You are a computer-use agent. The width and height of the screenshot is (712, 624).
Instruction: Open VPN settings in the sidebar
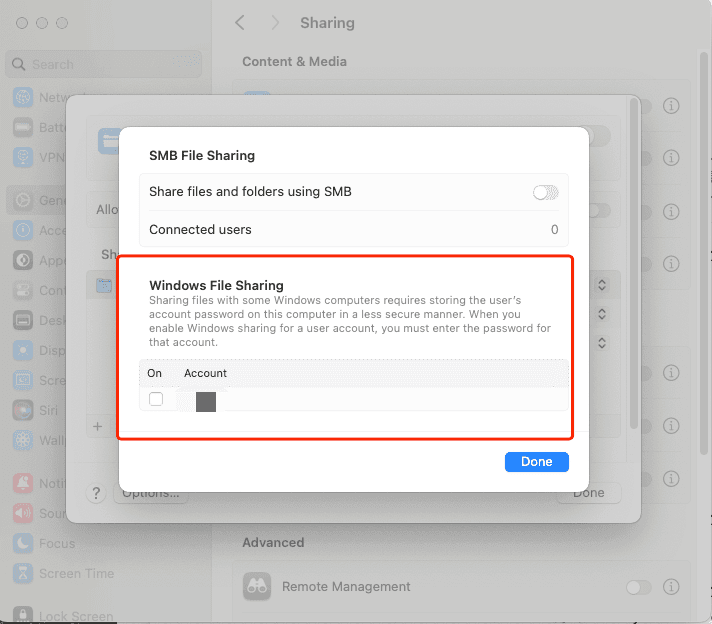(x=40, y=157)
